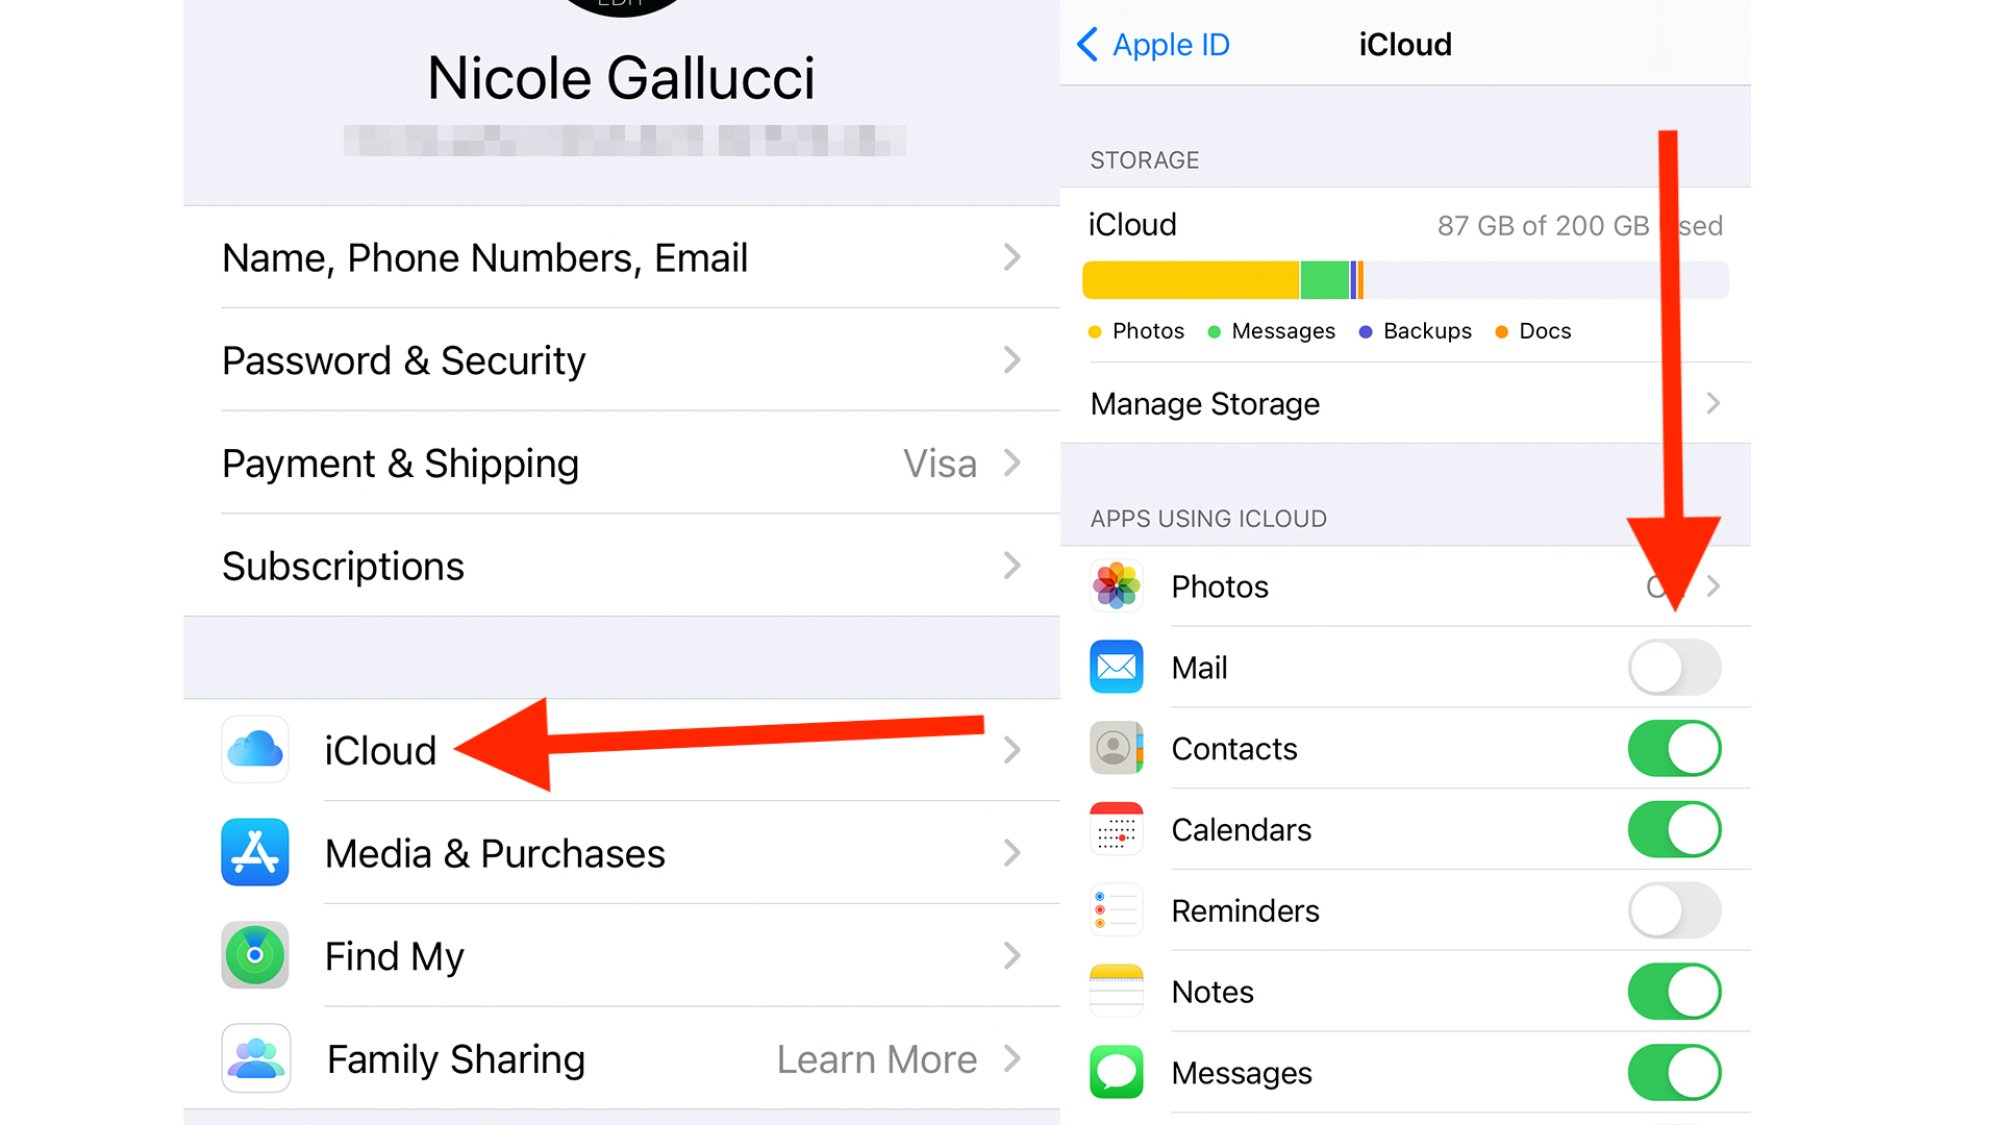Open Payment & Shipping settings
This screenshot has width=2000, height=1125.
tap(621, 463)
